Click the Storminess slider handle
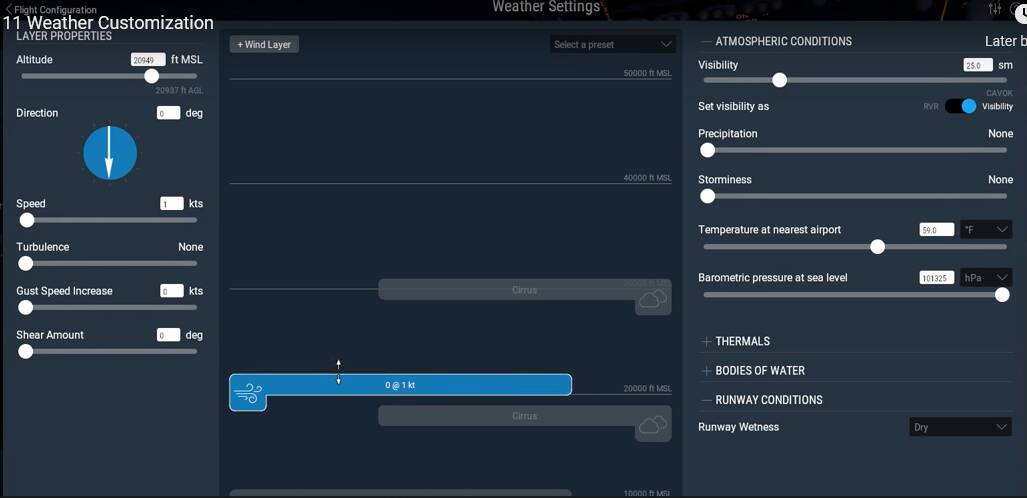The image size is (1027, 498). [x=707, y=196]
